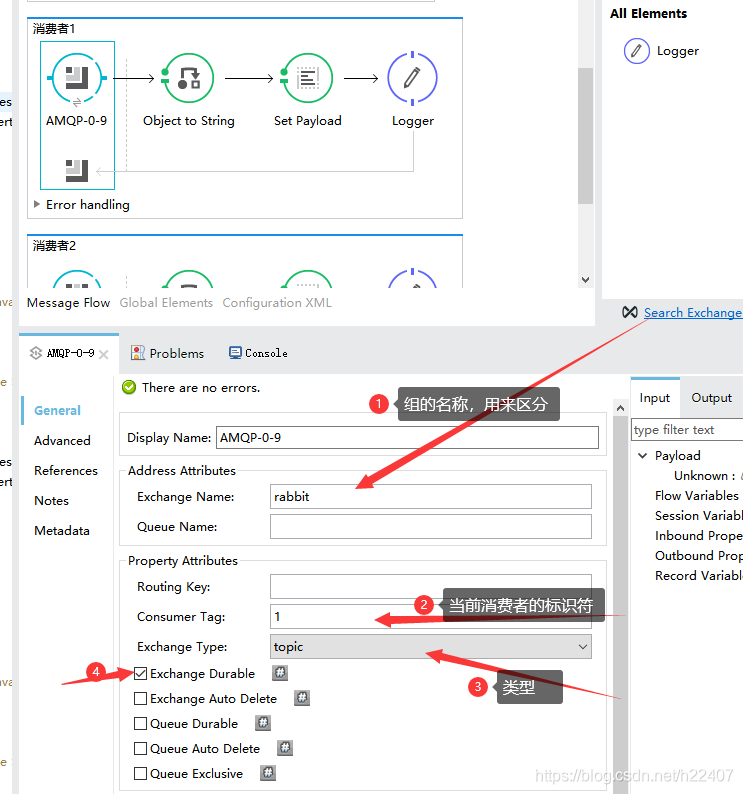Viewport: 743px width, 794px height.
Task: Click expression icon next to Exchange Durable
Action: pos(280,673)
